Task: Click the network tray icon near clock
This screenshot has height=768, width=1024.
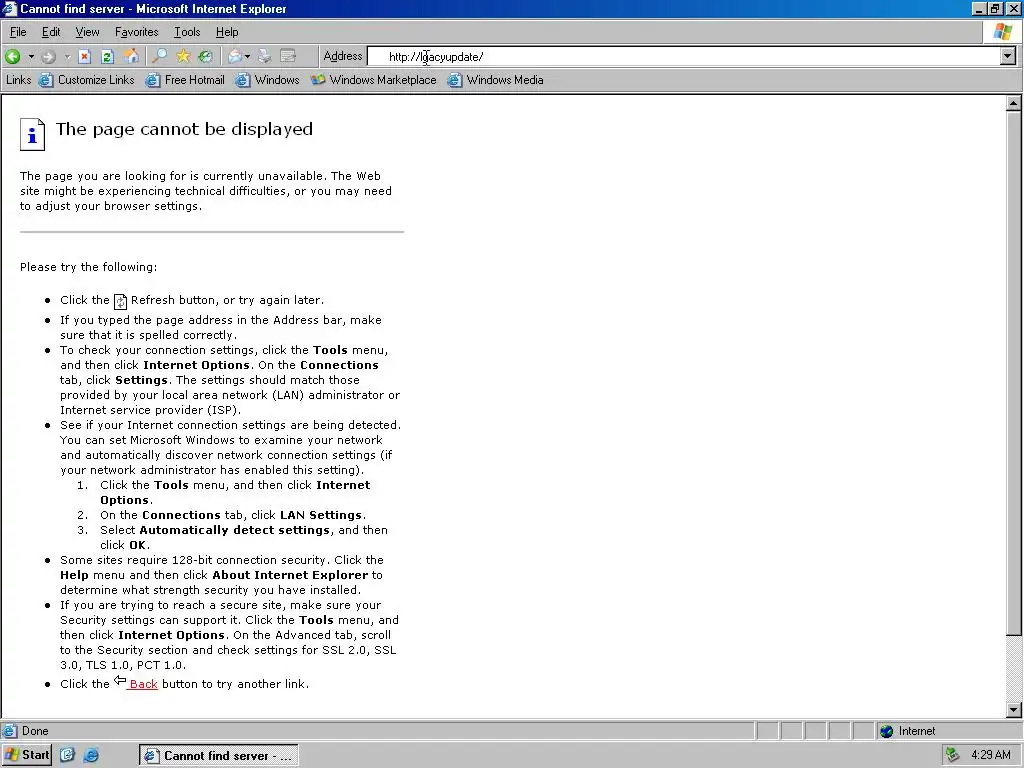Action: point(953,755)
